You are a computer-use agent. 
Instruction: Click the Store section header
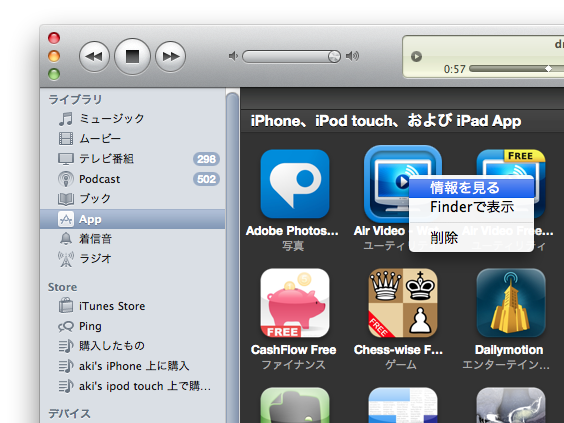pos(63,287)
